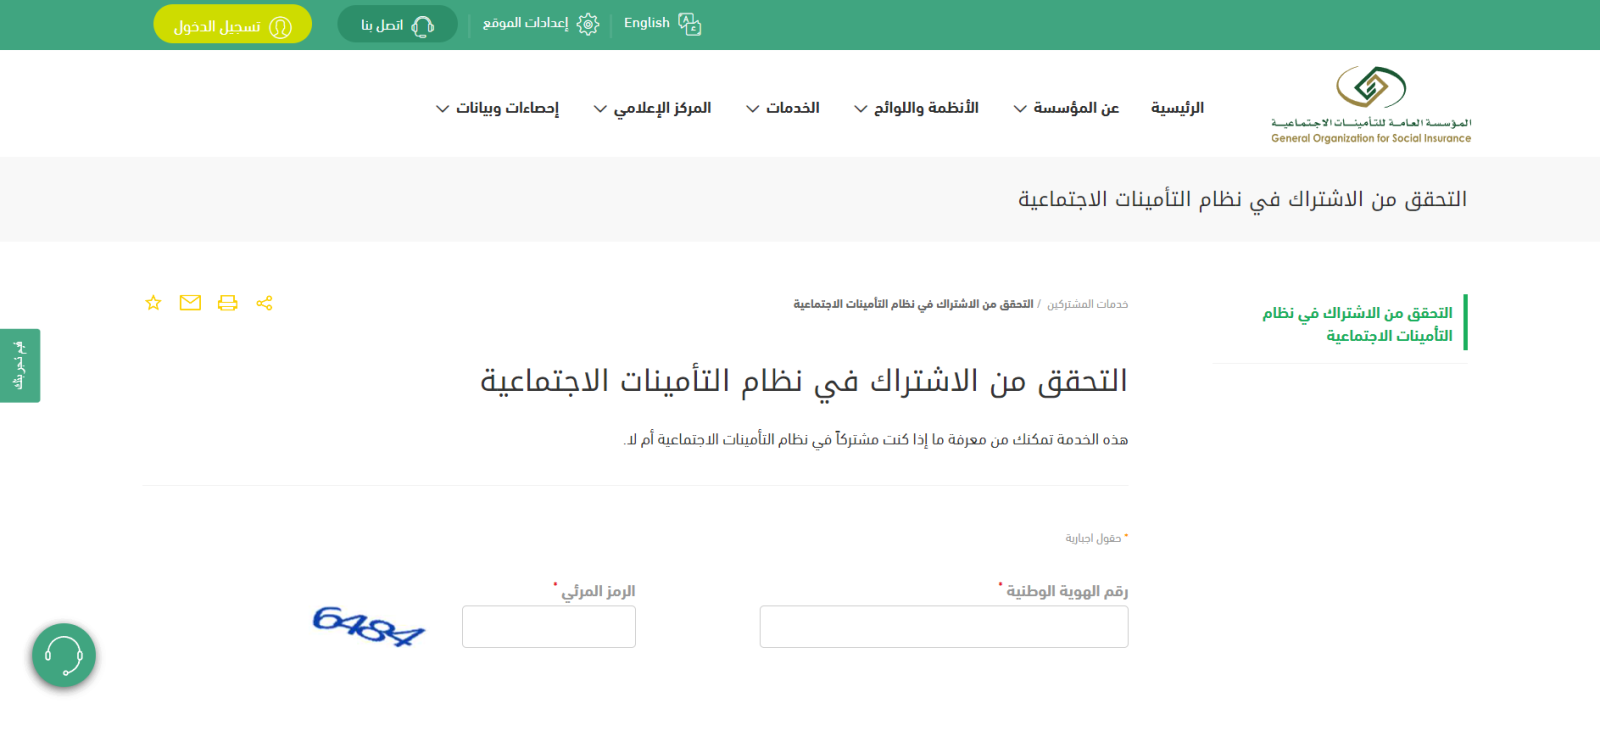Click the رقم الهوية الوطنية input field
Viewport: 1600px width, 731px height.
944,627
